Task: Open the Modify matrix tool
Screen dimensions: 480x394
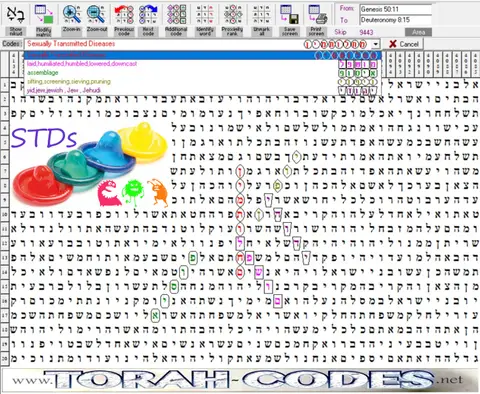Action: click(44, 20)
